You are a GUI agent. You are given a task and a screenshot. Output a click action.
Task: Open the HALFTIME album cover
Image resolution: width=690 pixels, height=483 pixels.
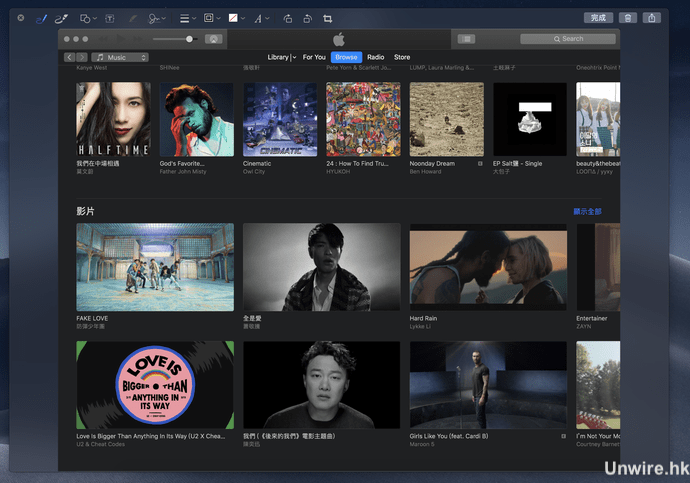click(114, 119)
